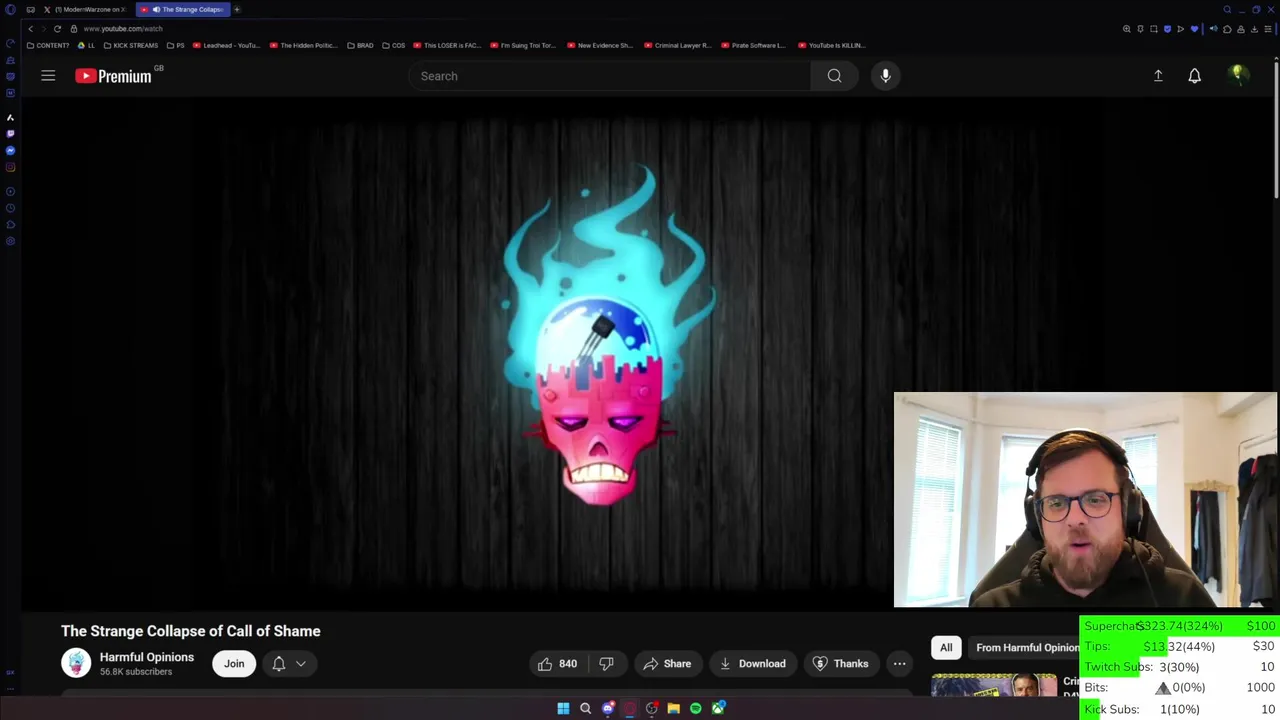The height and width of the screenshot is (720, 1280).
Task: Open the extensions cube icon
Action: 1227,29
